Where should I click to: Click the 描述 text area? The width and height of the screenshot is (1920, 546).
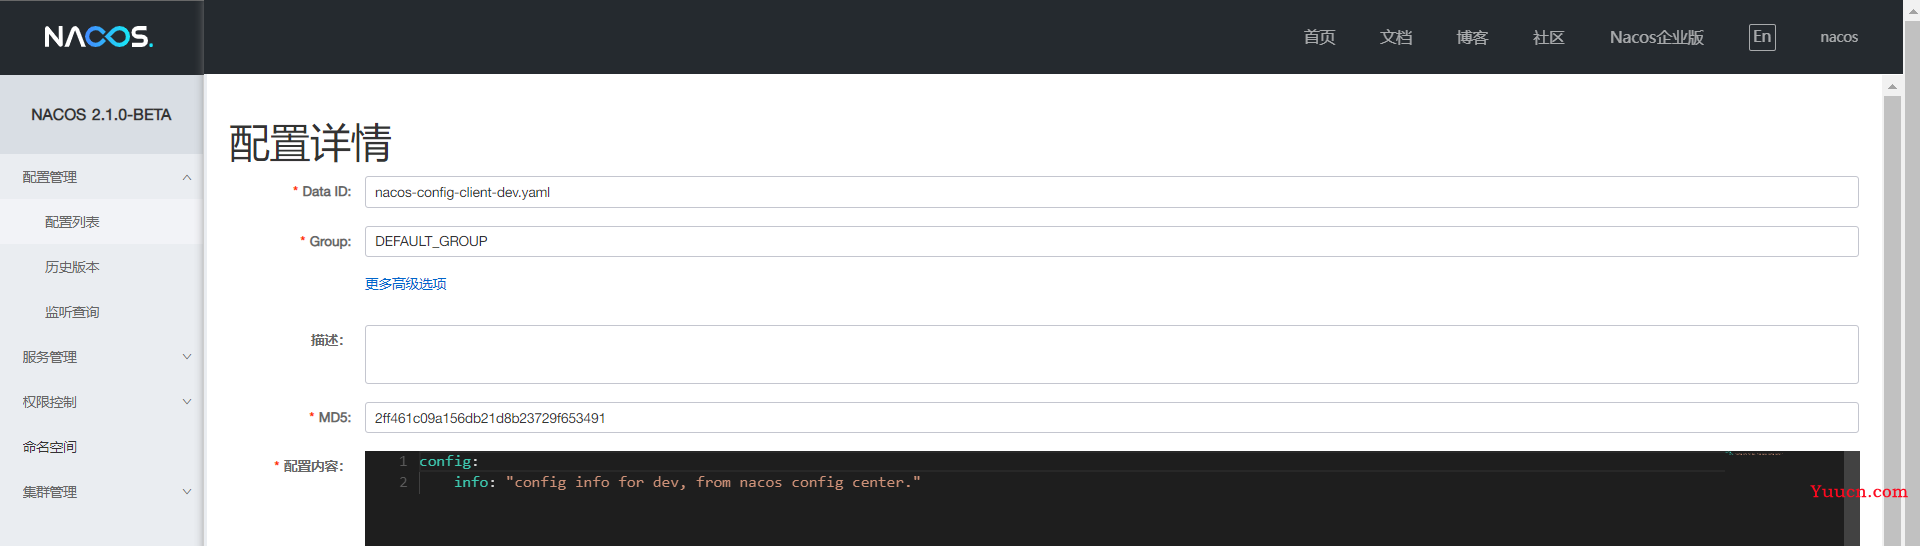tap(1111, 354)
